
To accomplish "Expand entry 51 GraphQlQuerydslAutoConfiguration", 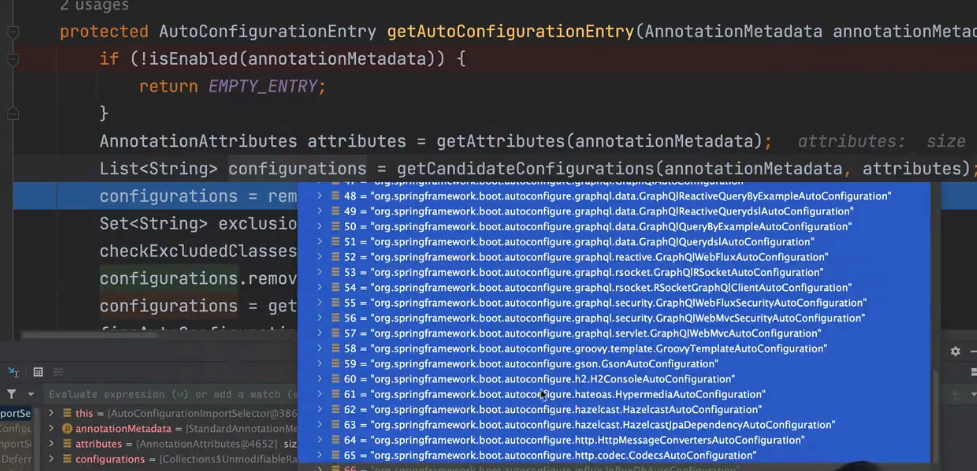I will (x=320, y=242).
